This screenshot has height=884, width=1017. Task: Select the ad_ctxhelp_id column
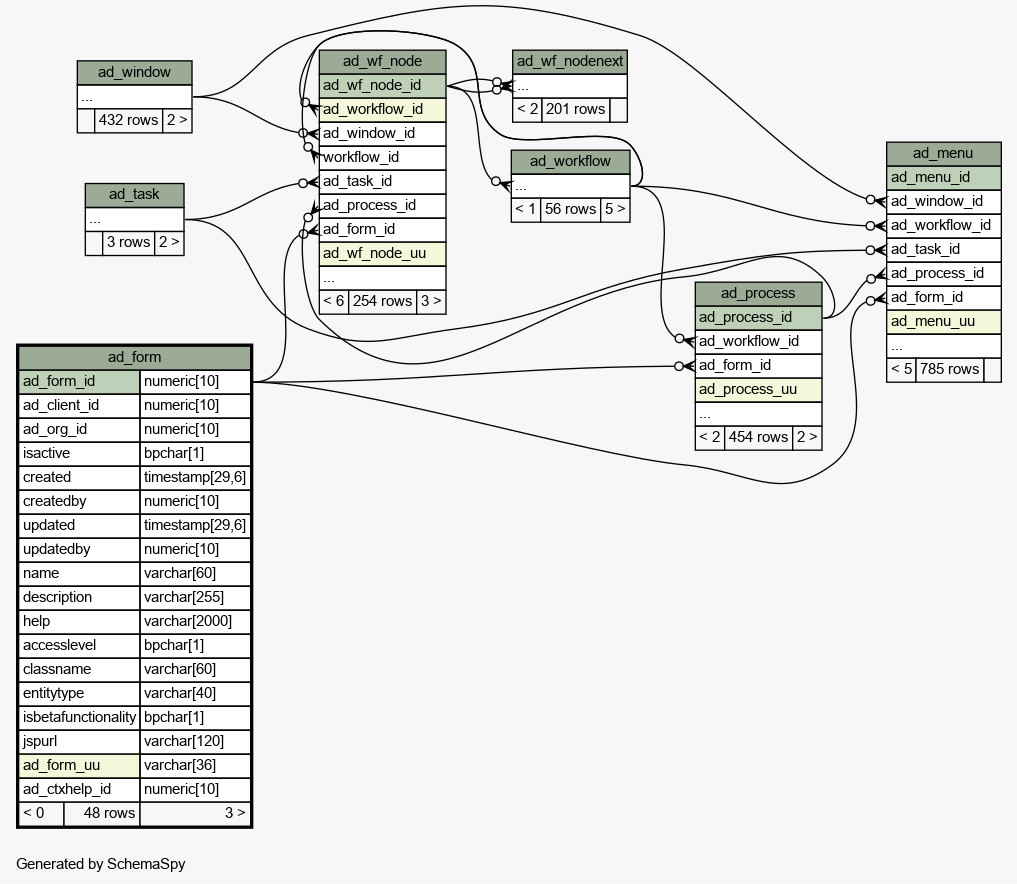tap(79, 789)
